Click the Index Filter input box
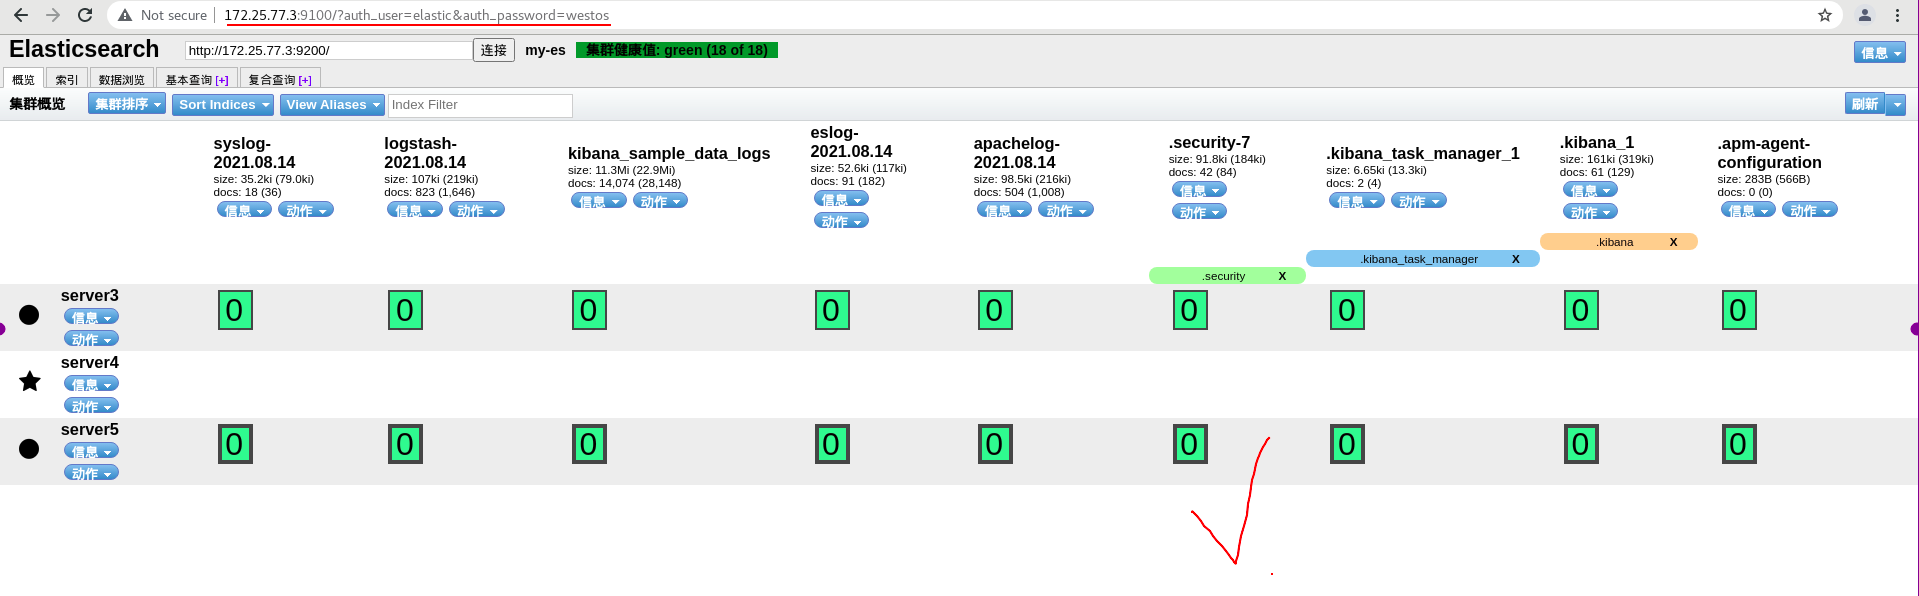 point(480,105)
